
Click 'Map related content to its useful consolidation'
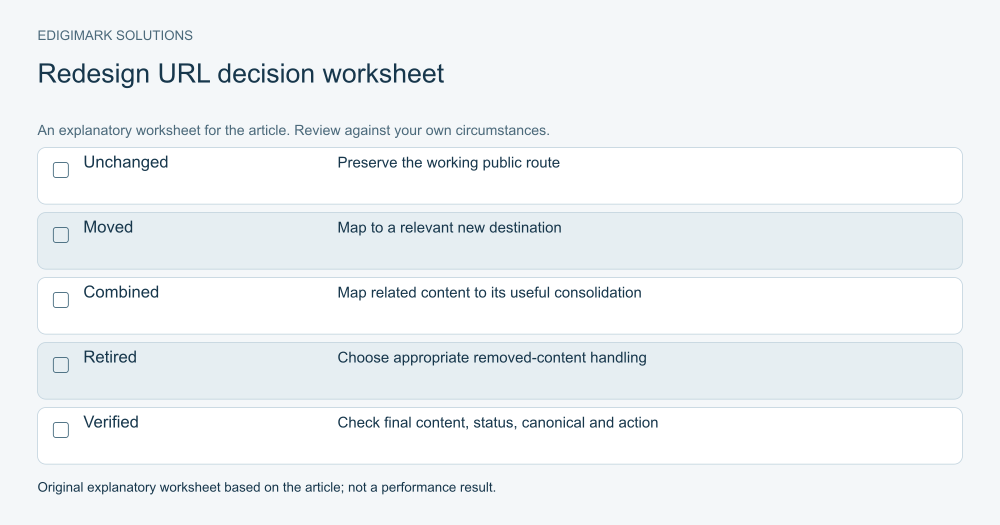489,293
